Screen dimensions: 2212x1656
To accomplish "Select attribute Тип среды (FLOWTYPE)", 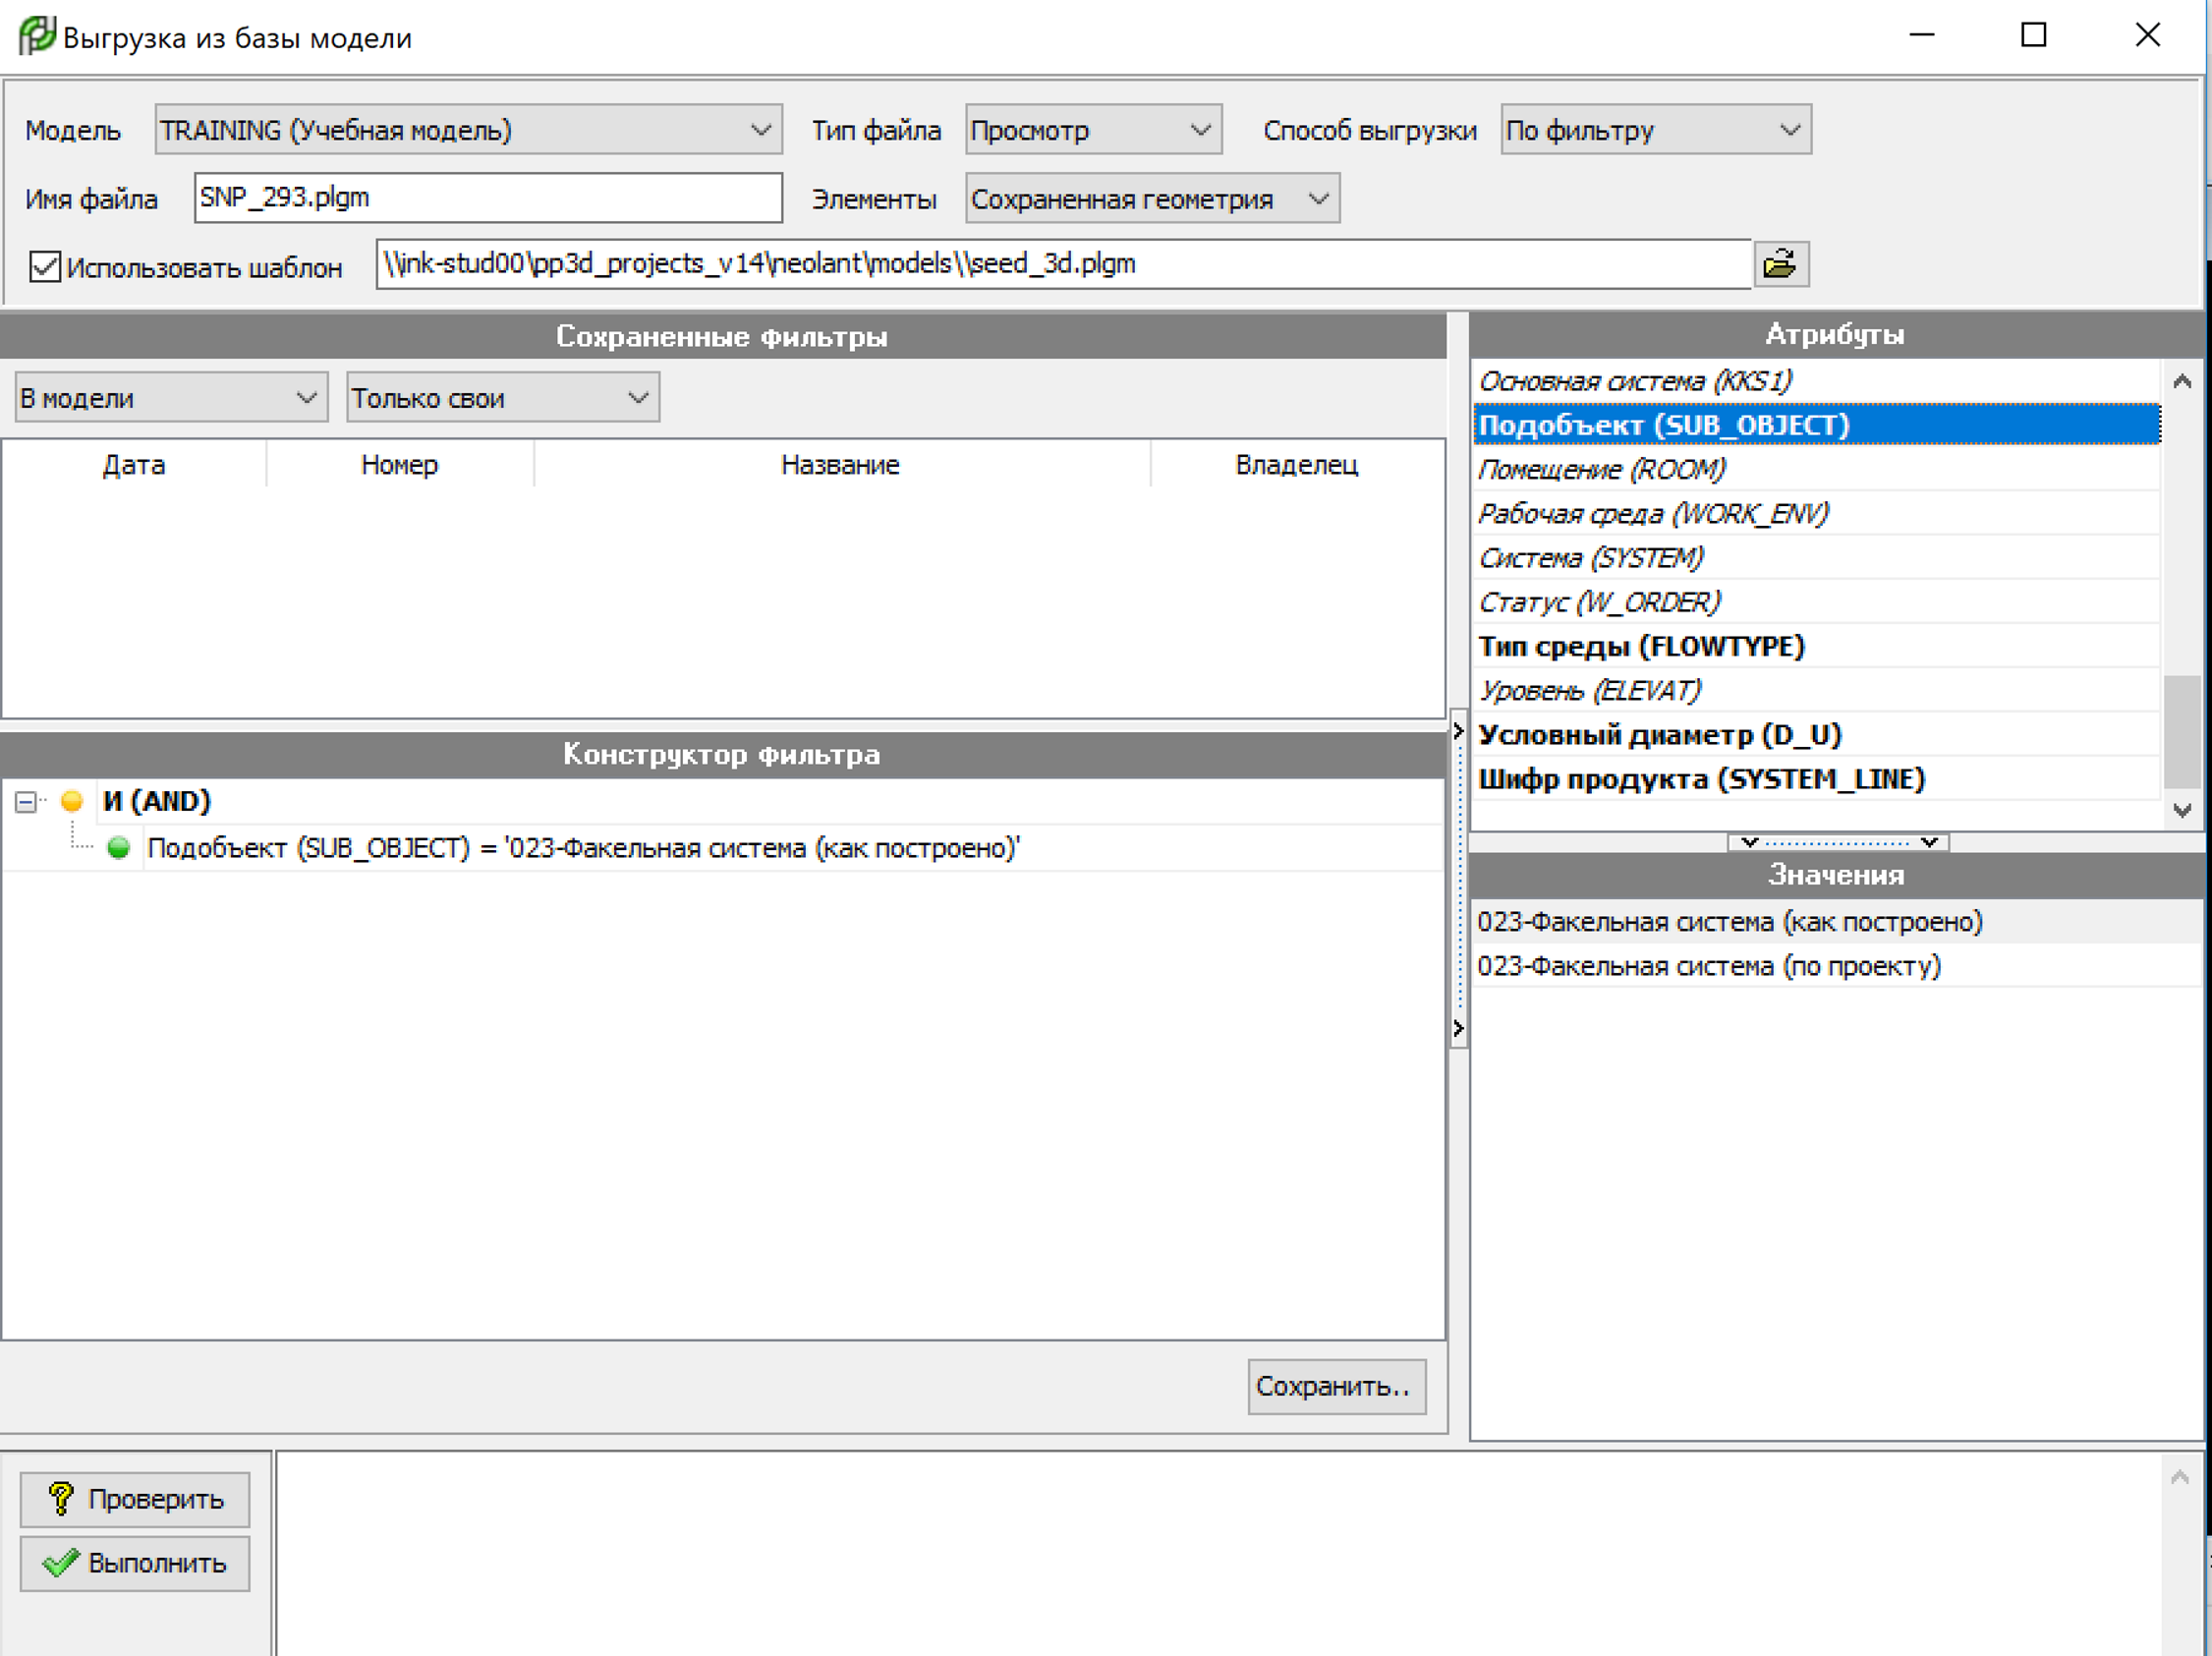I will (x=1816, y=646).
